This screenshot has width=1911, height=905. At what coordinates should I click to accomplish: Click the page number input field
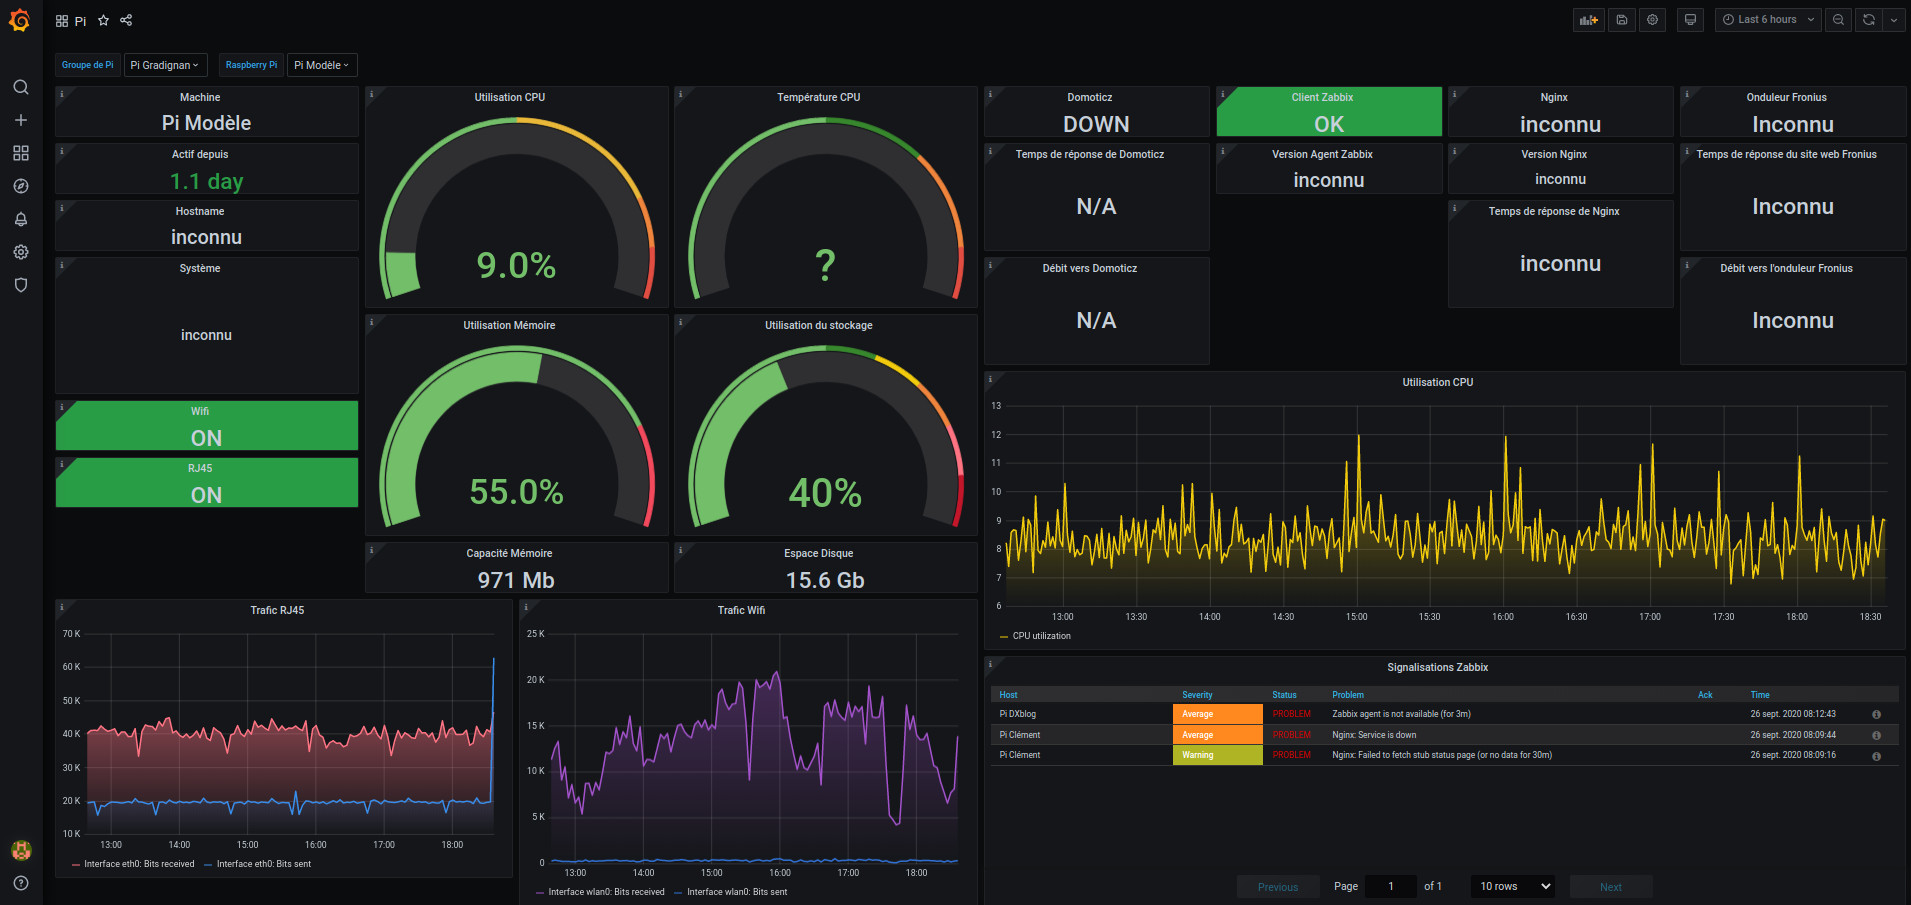click(x=1390, y=886)
